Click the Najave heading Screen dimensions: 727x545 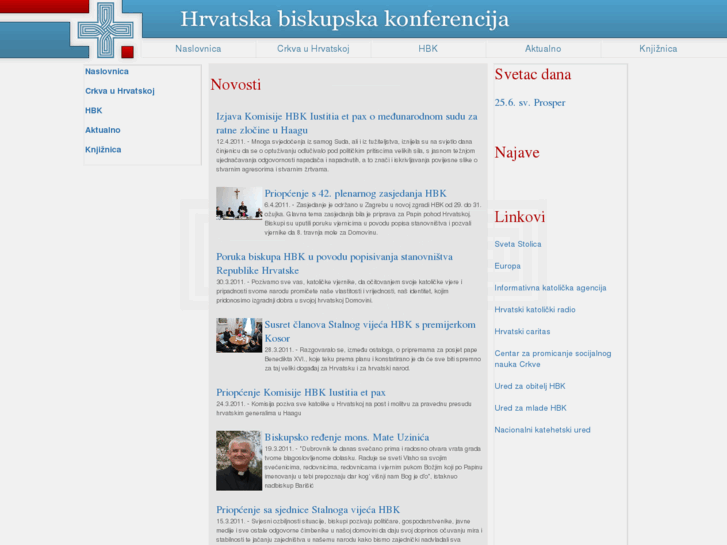(x=517, y=152)
